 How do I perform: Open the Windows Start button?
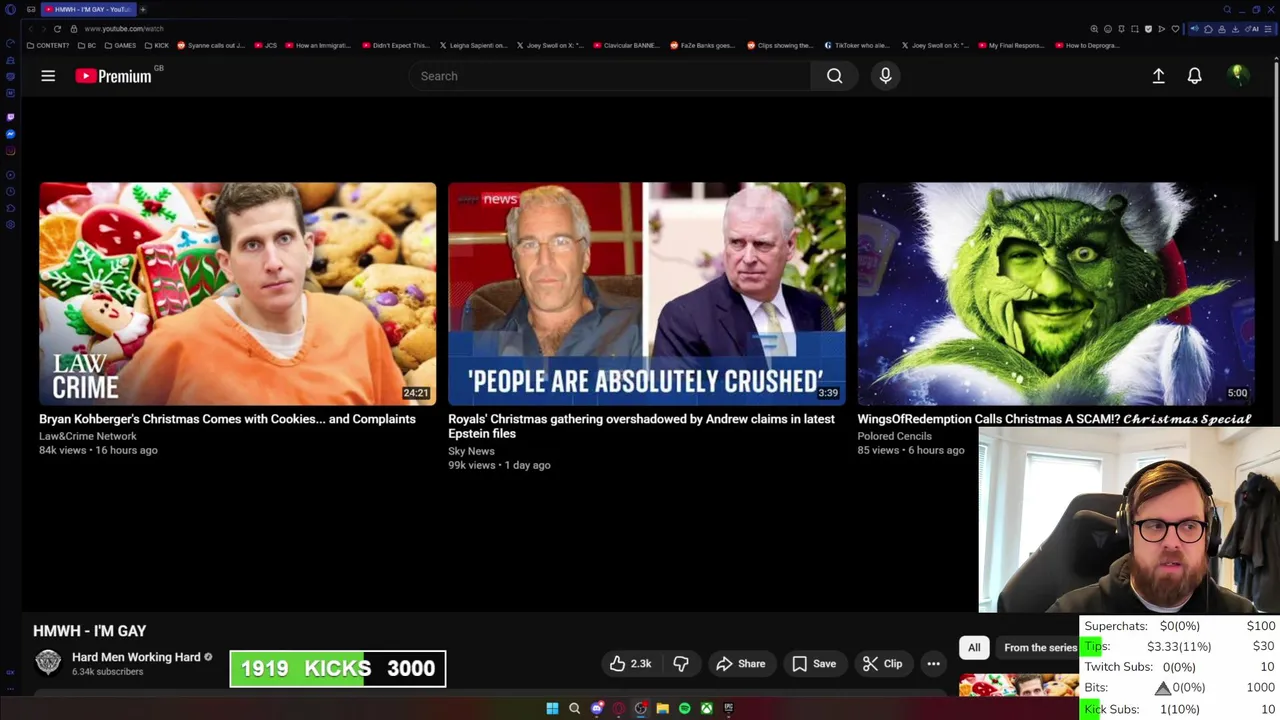[x=552, y=708]
